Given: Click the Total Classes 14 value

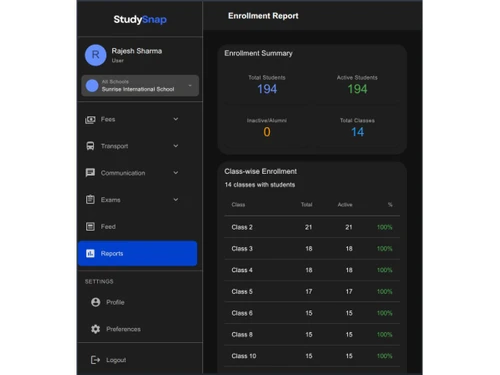Looking at the screenshot, I should (357, 132).
